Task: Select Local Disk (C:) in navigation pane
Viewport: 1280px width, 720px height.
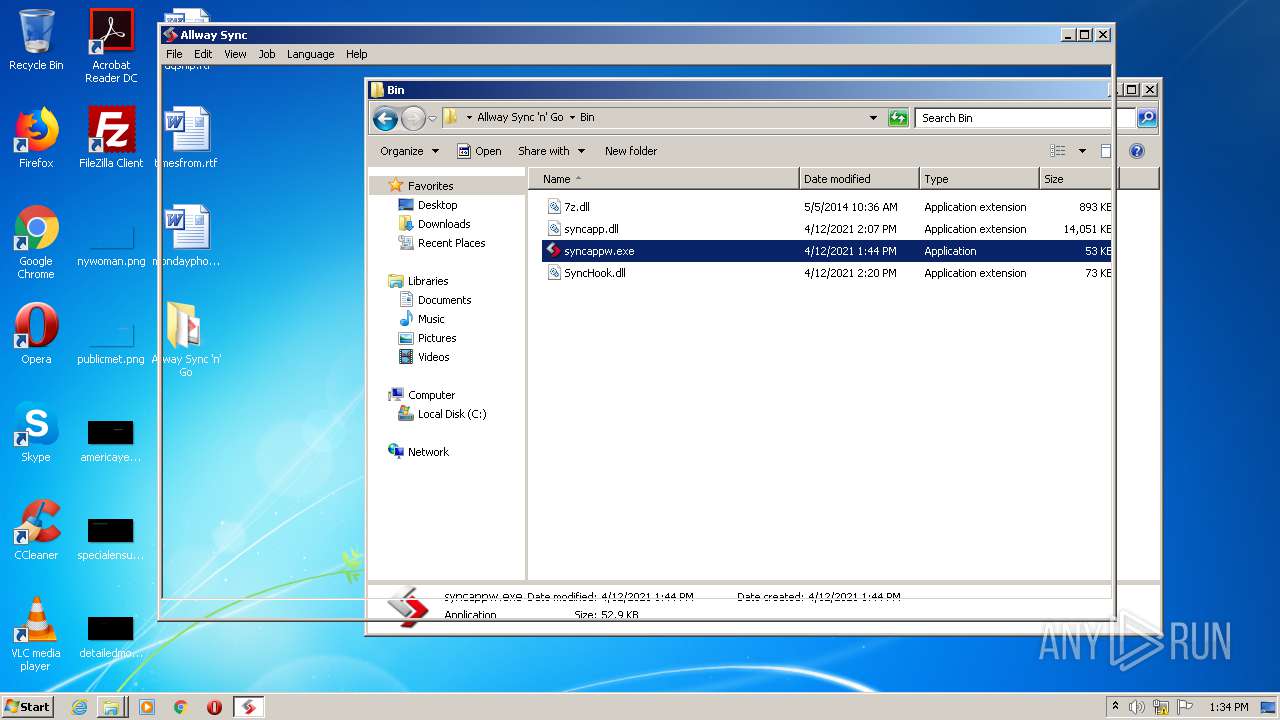Action: [x=442, y=414]
